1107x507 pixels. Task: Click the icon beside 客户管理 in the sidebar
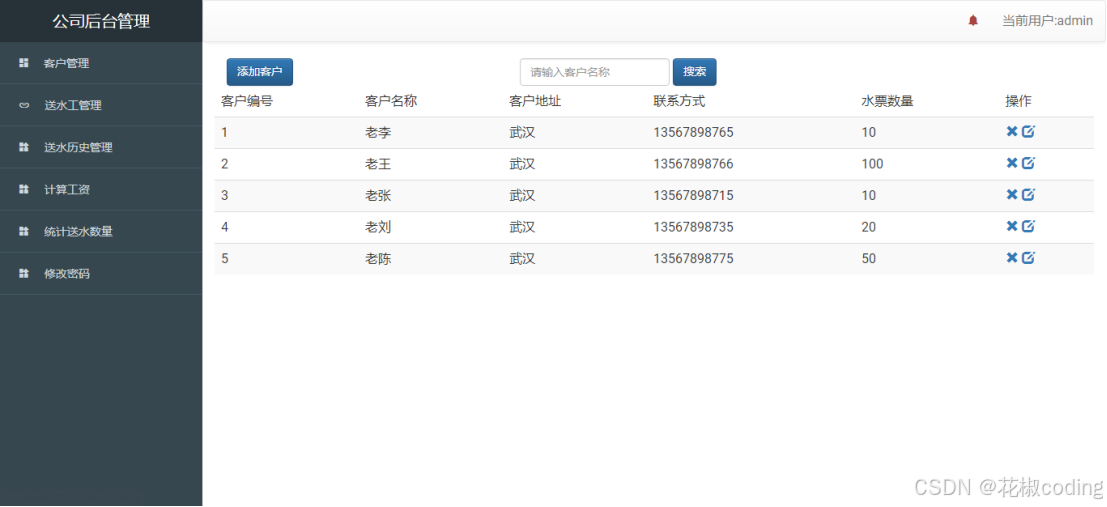pos(23,63)
